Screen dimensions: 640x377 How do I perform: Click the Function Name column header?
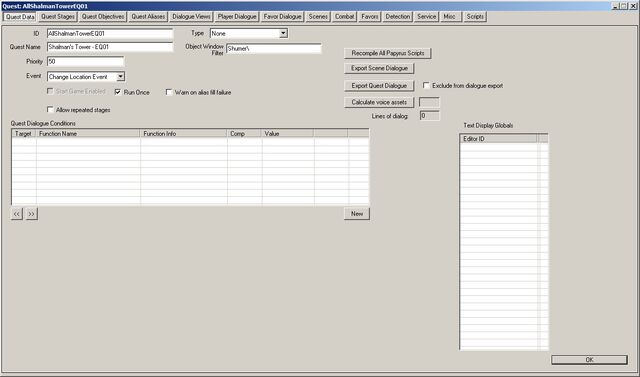click(88, 133)
